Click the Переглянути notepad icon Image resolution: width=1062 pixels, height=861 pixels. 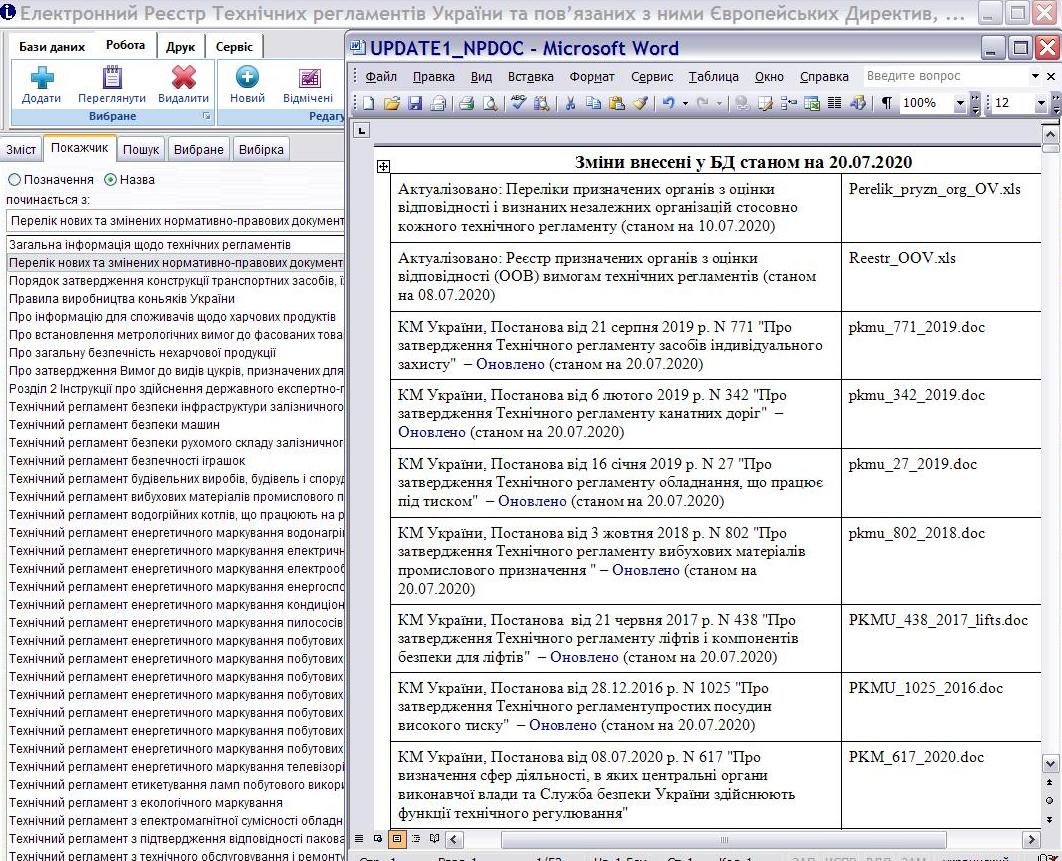(112, 77)
